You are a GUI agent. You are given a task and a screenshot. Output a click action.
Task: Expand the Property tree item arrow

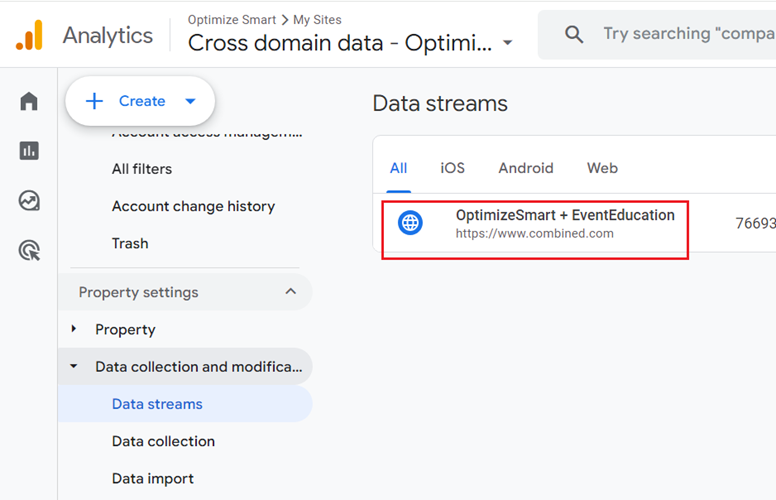click(74, 329)
